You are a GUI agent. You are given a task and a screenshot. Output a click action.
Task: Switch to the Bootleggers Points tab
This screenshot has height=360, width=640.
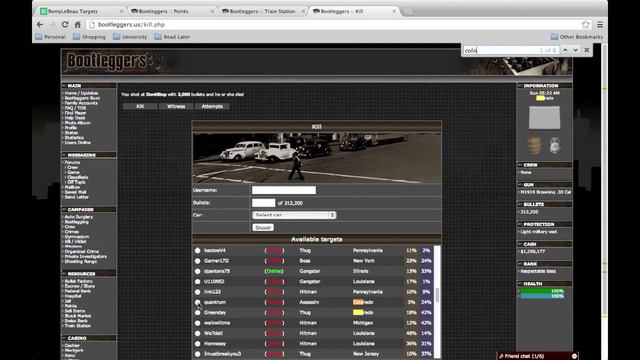click(x=172, y=11)
